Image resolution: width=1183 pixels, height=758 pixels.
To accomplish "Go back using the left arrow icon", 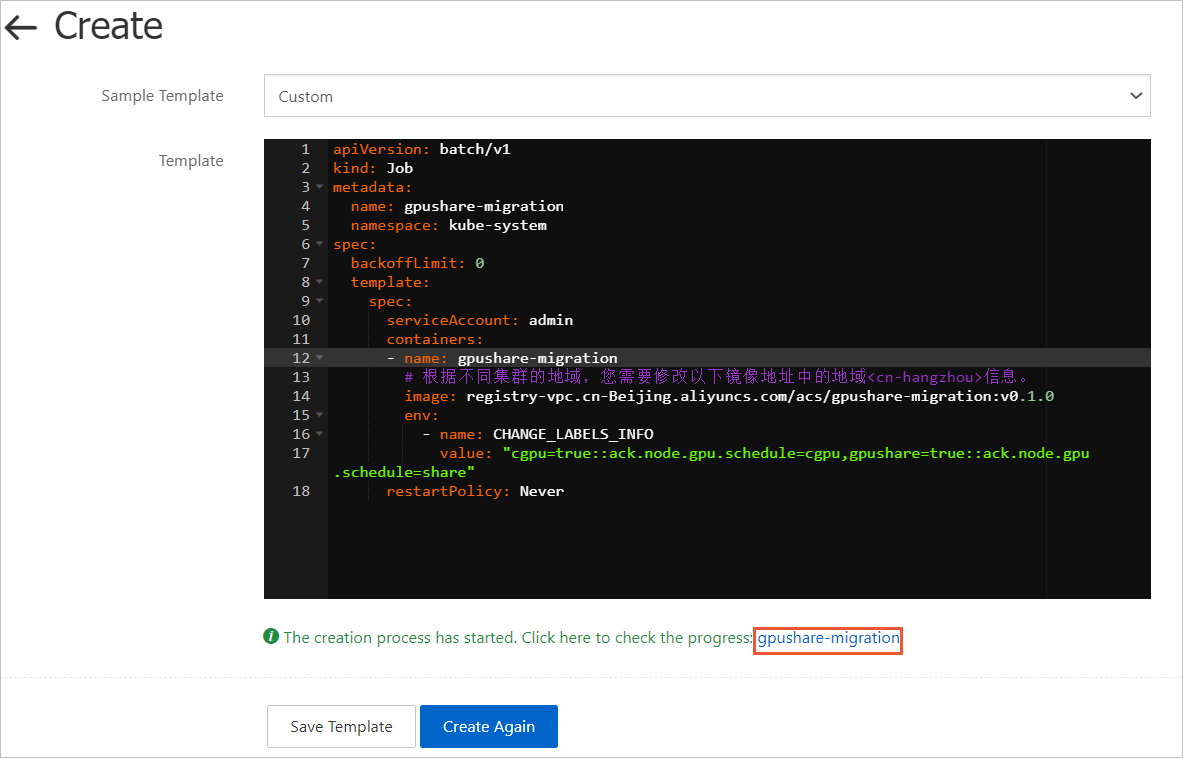I will click(x=20, y=28).
